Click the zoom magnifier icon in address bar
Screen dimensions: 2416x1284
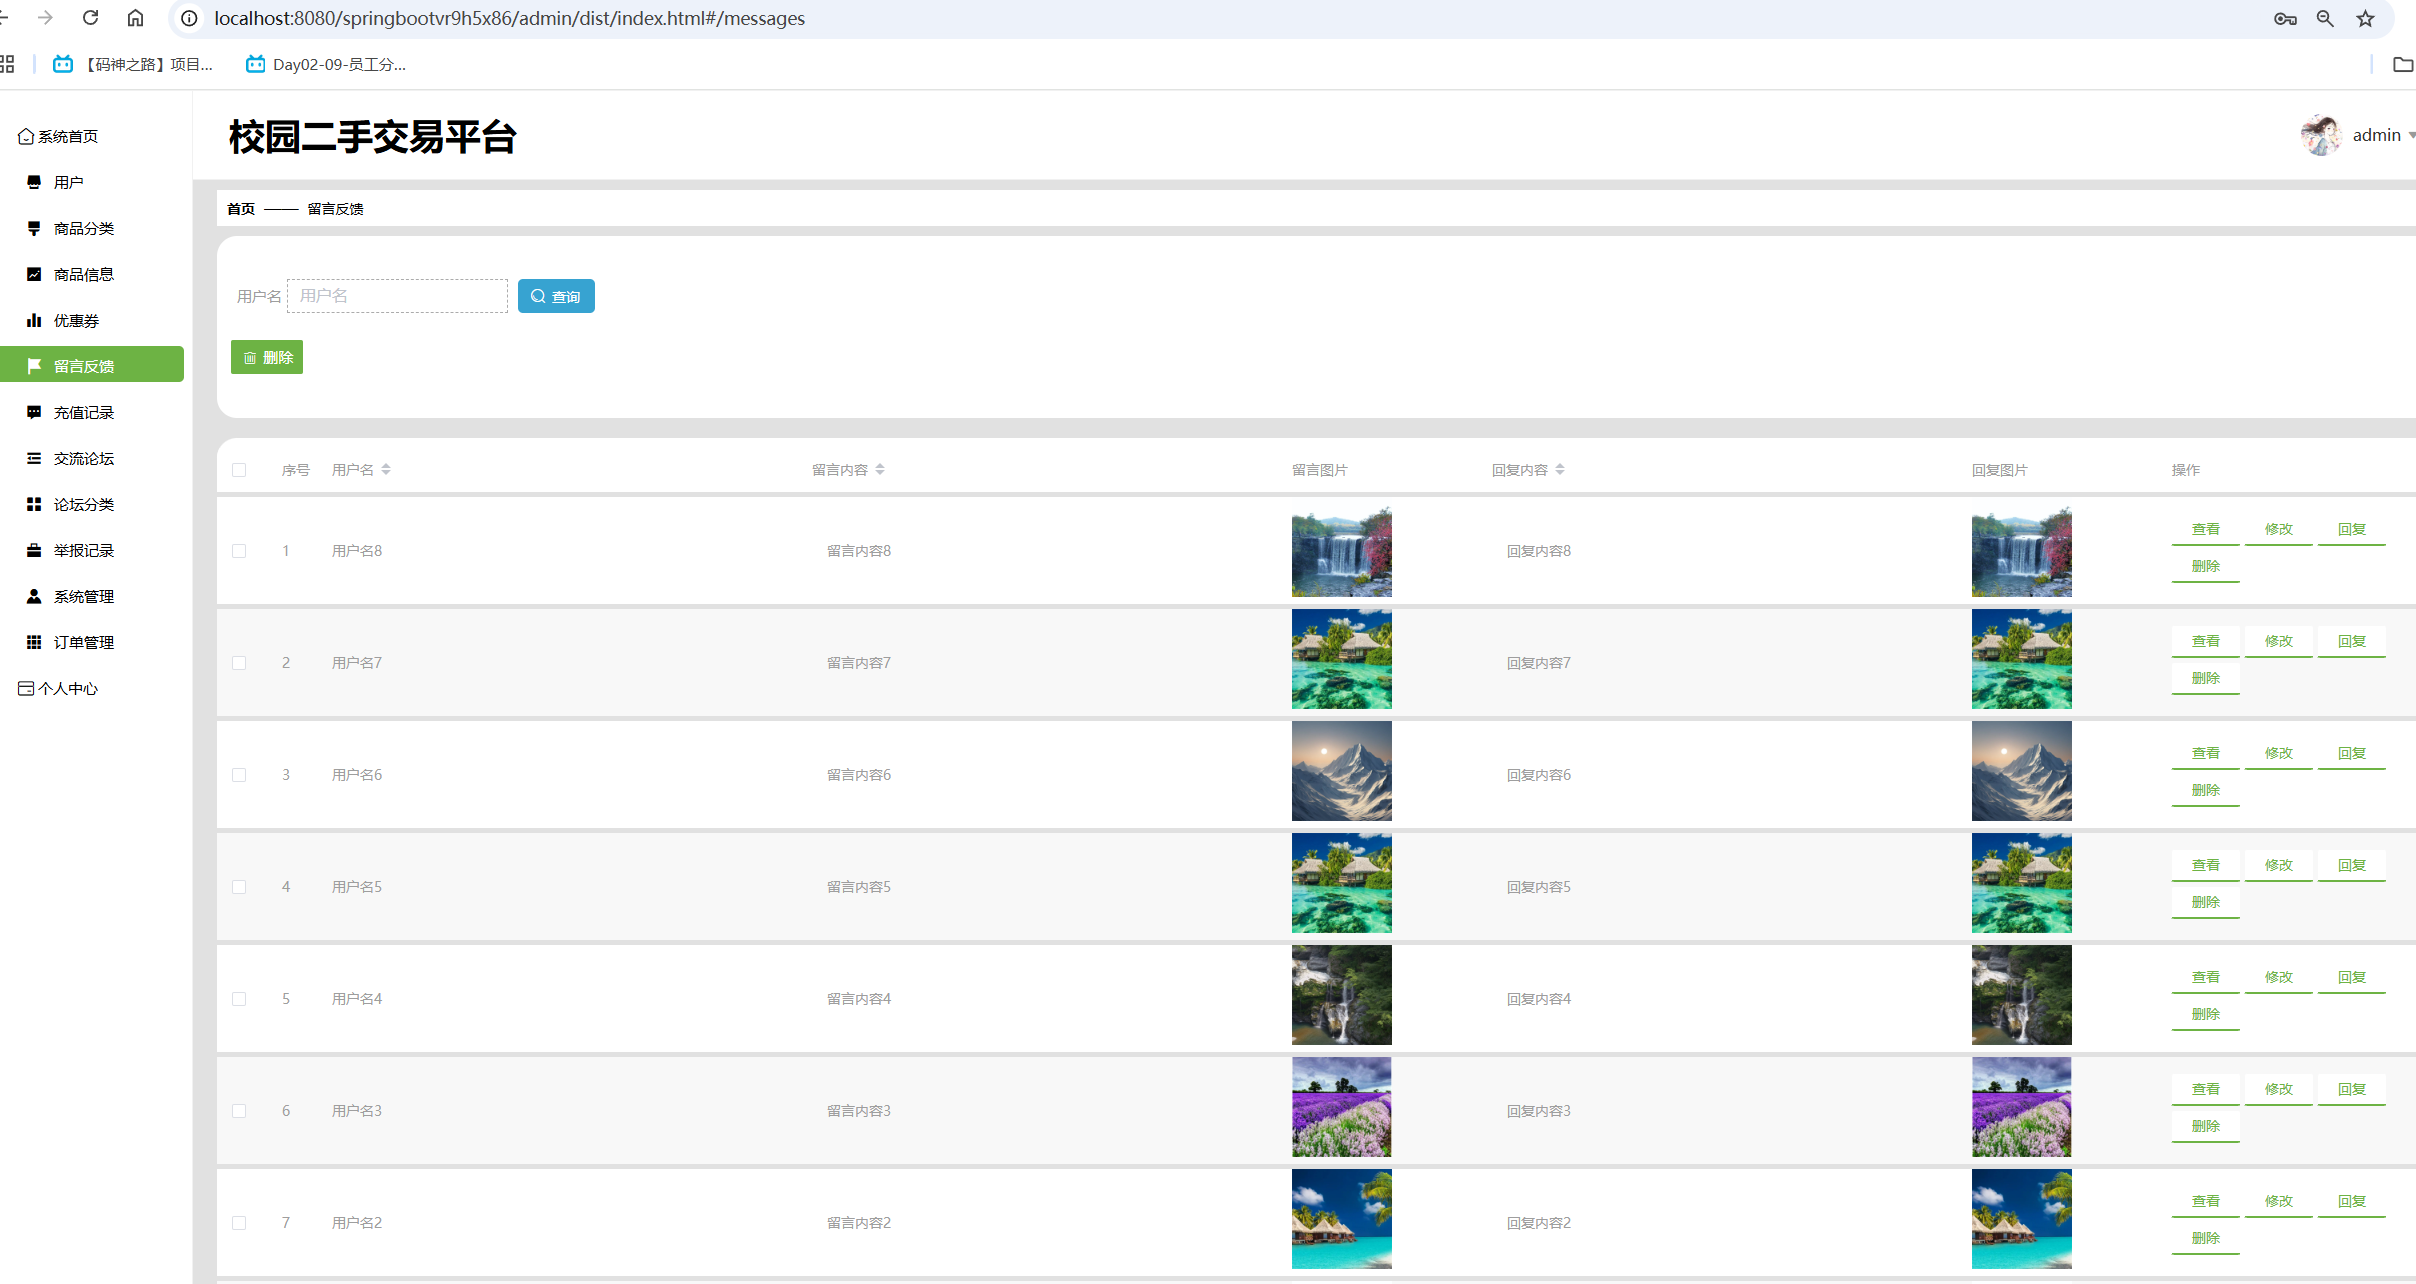coord(2325,18)
